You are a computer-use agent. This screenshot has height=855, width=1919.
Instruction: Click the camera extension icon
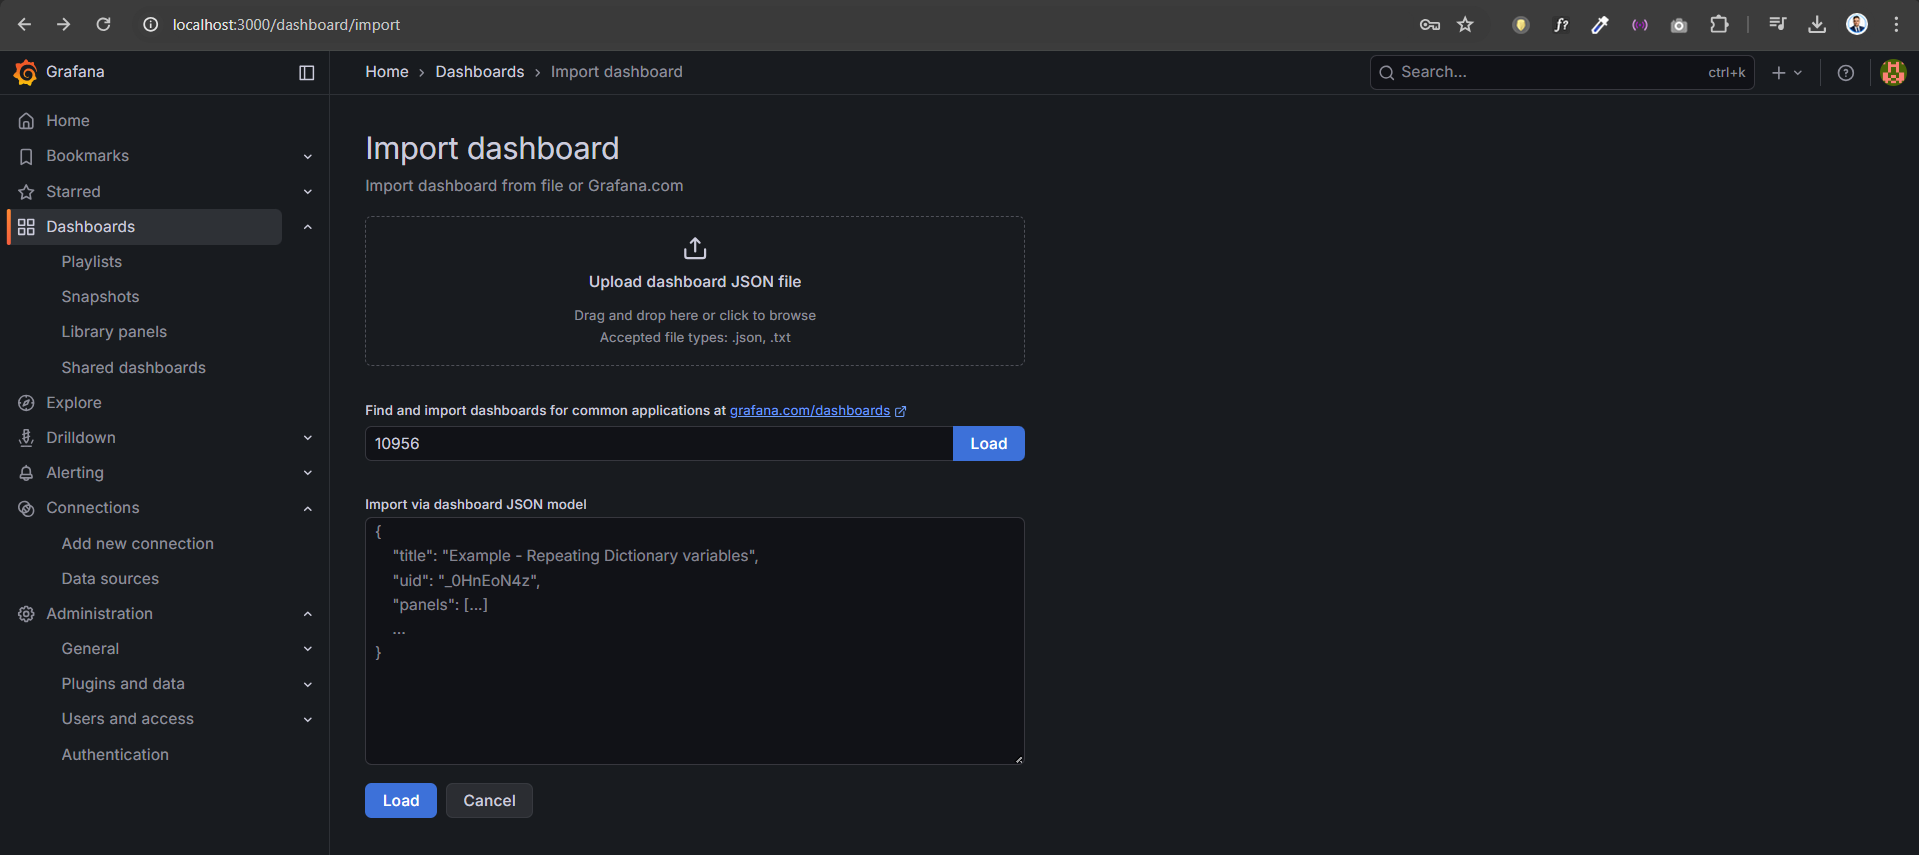tap(1679, 25)
